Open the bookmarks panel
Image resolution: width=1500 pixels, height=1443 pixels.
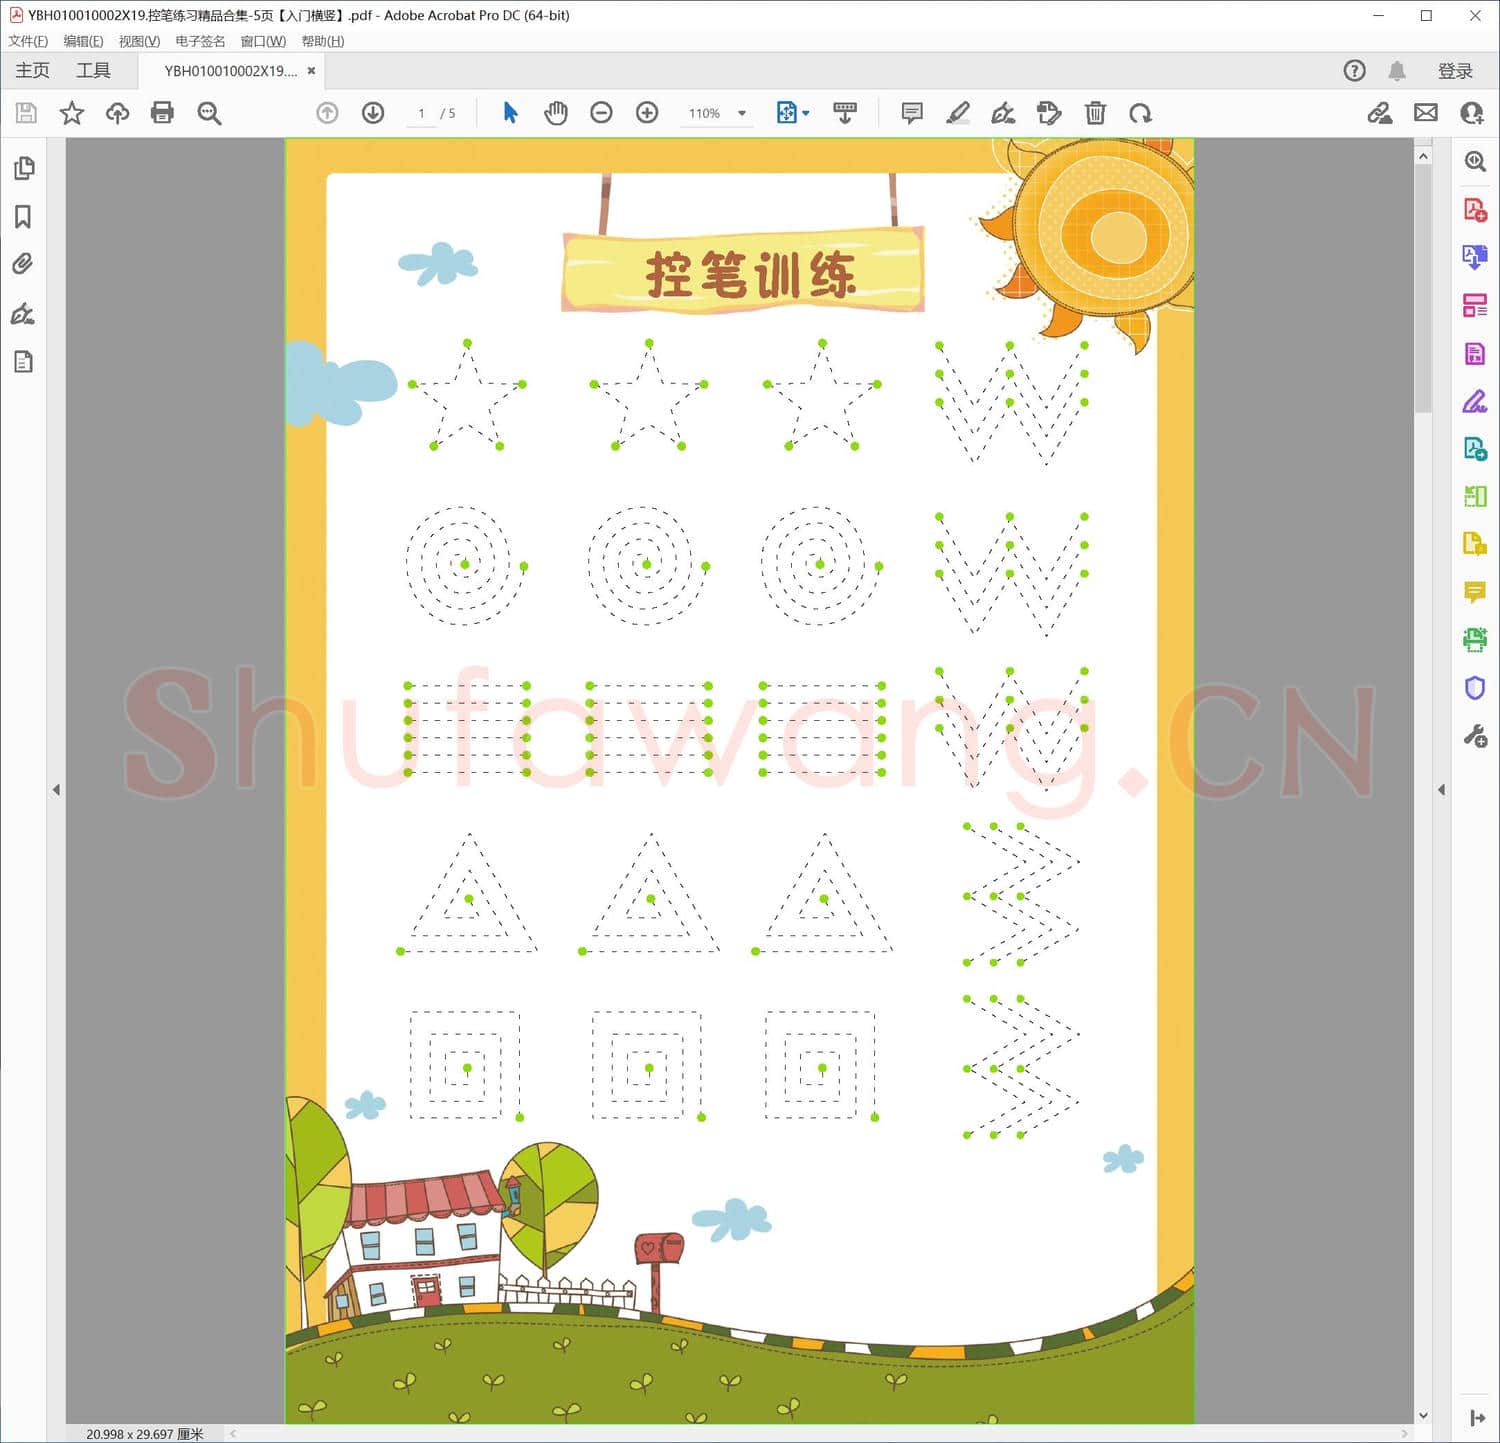23,217
